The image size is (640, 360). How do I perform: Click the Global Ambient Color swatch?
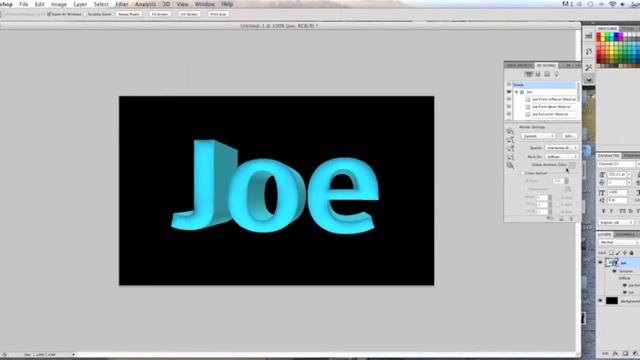[x=572, y=165]
